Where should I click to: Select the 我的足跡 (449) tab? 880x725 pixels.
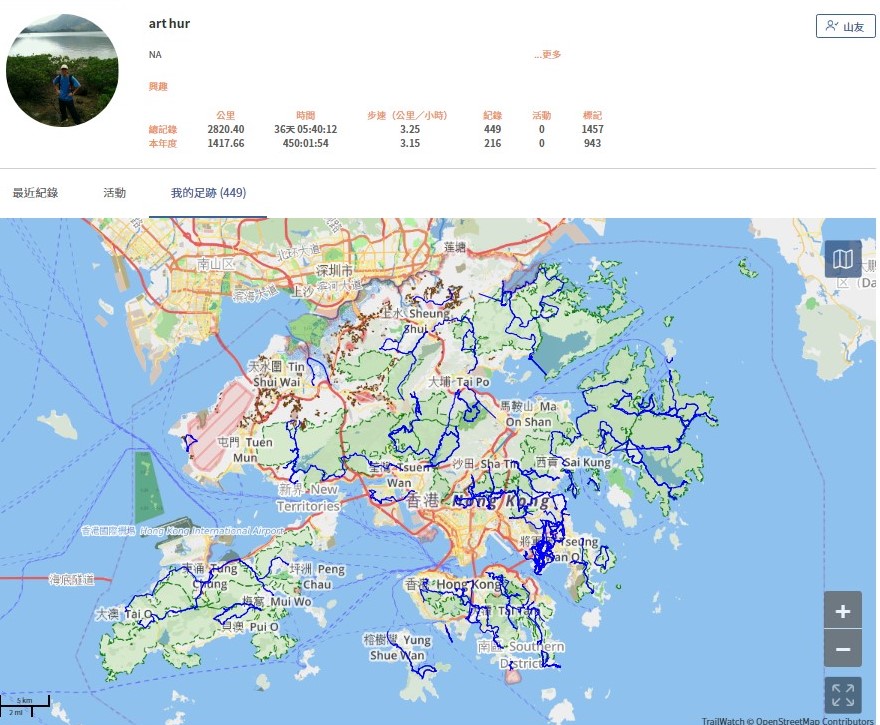(208, 193)
